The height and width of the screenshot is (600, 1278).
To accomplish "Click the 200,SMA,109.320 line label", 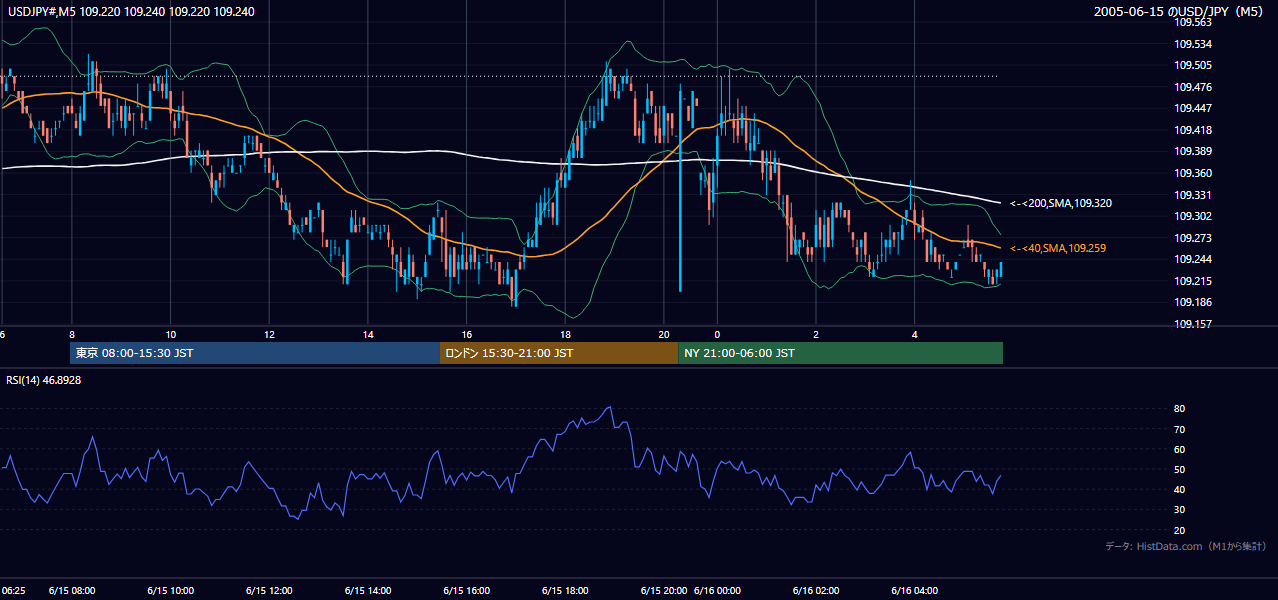I will 1061,203.
